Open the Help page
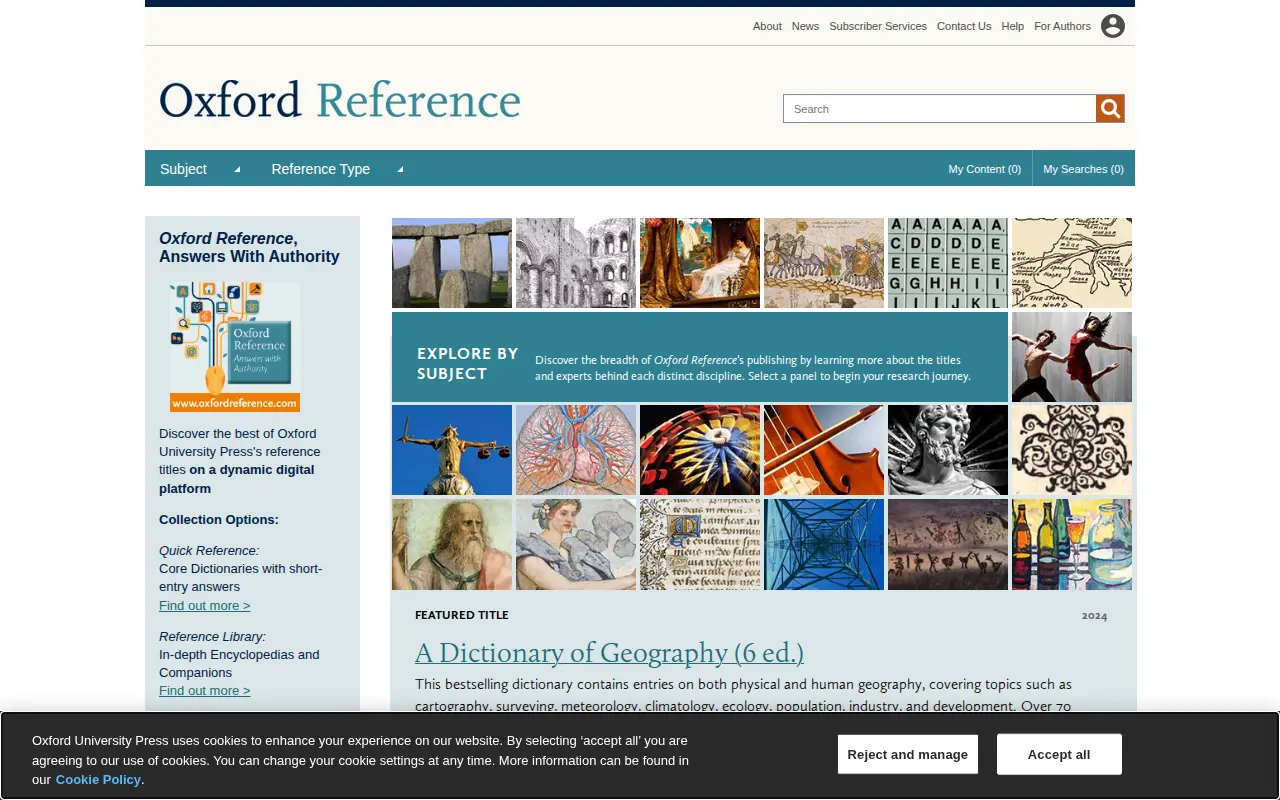 tap(1013, 26)
